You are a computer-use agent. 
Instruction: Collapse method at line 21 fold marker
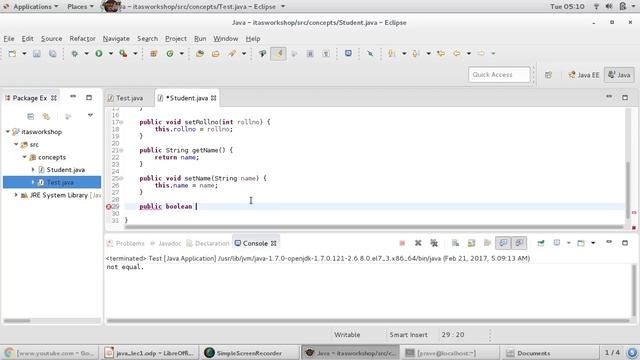(122, 150)
